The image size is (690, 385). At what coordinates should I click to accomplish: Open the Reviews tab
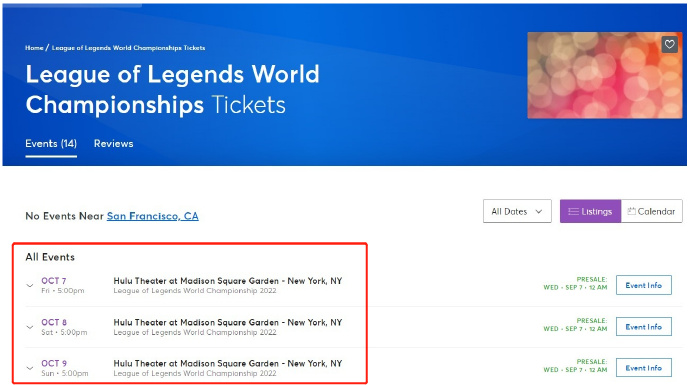pos(114,143)
